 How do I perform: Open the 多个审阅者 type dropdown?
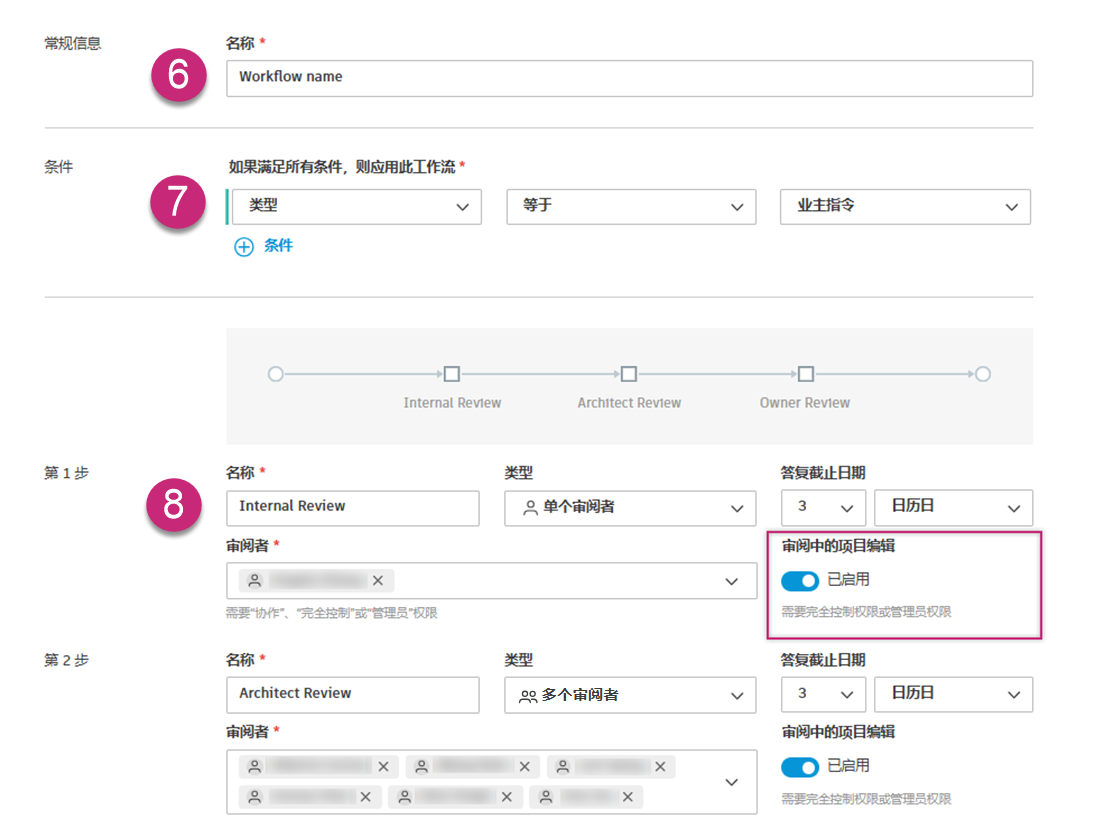(630, 695)
